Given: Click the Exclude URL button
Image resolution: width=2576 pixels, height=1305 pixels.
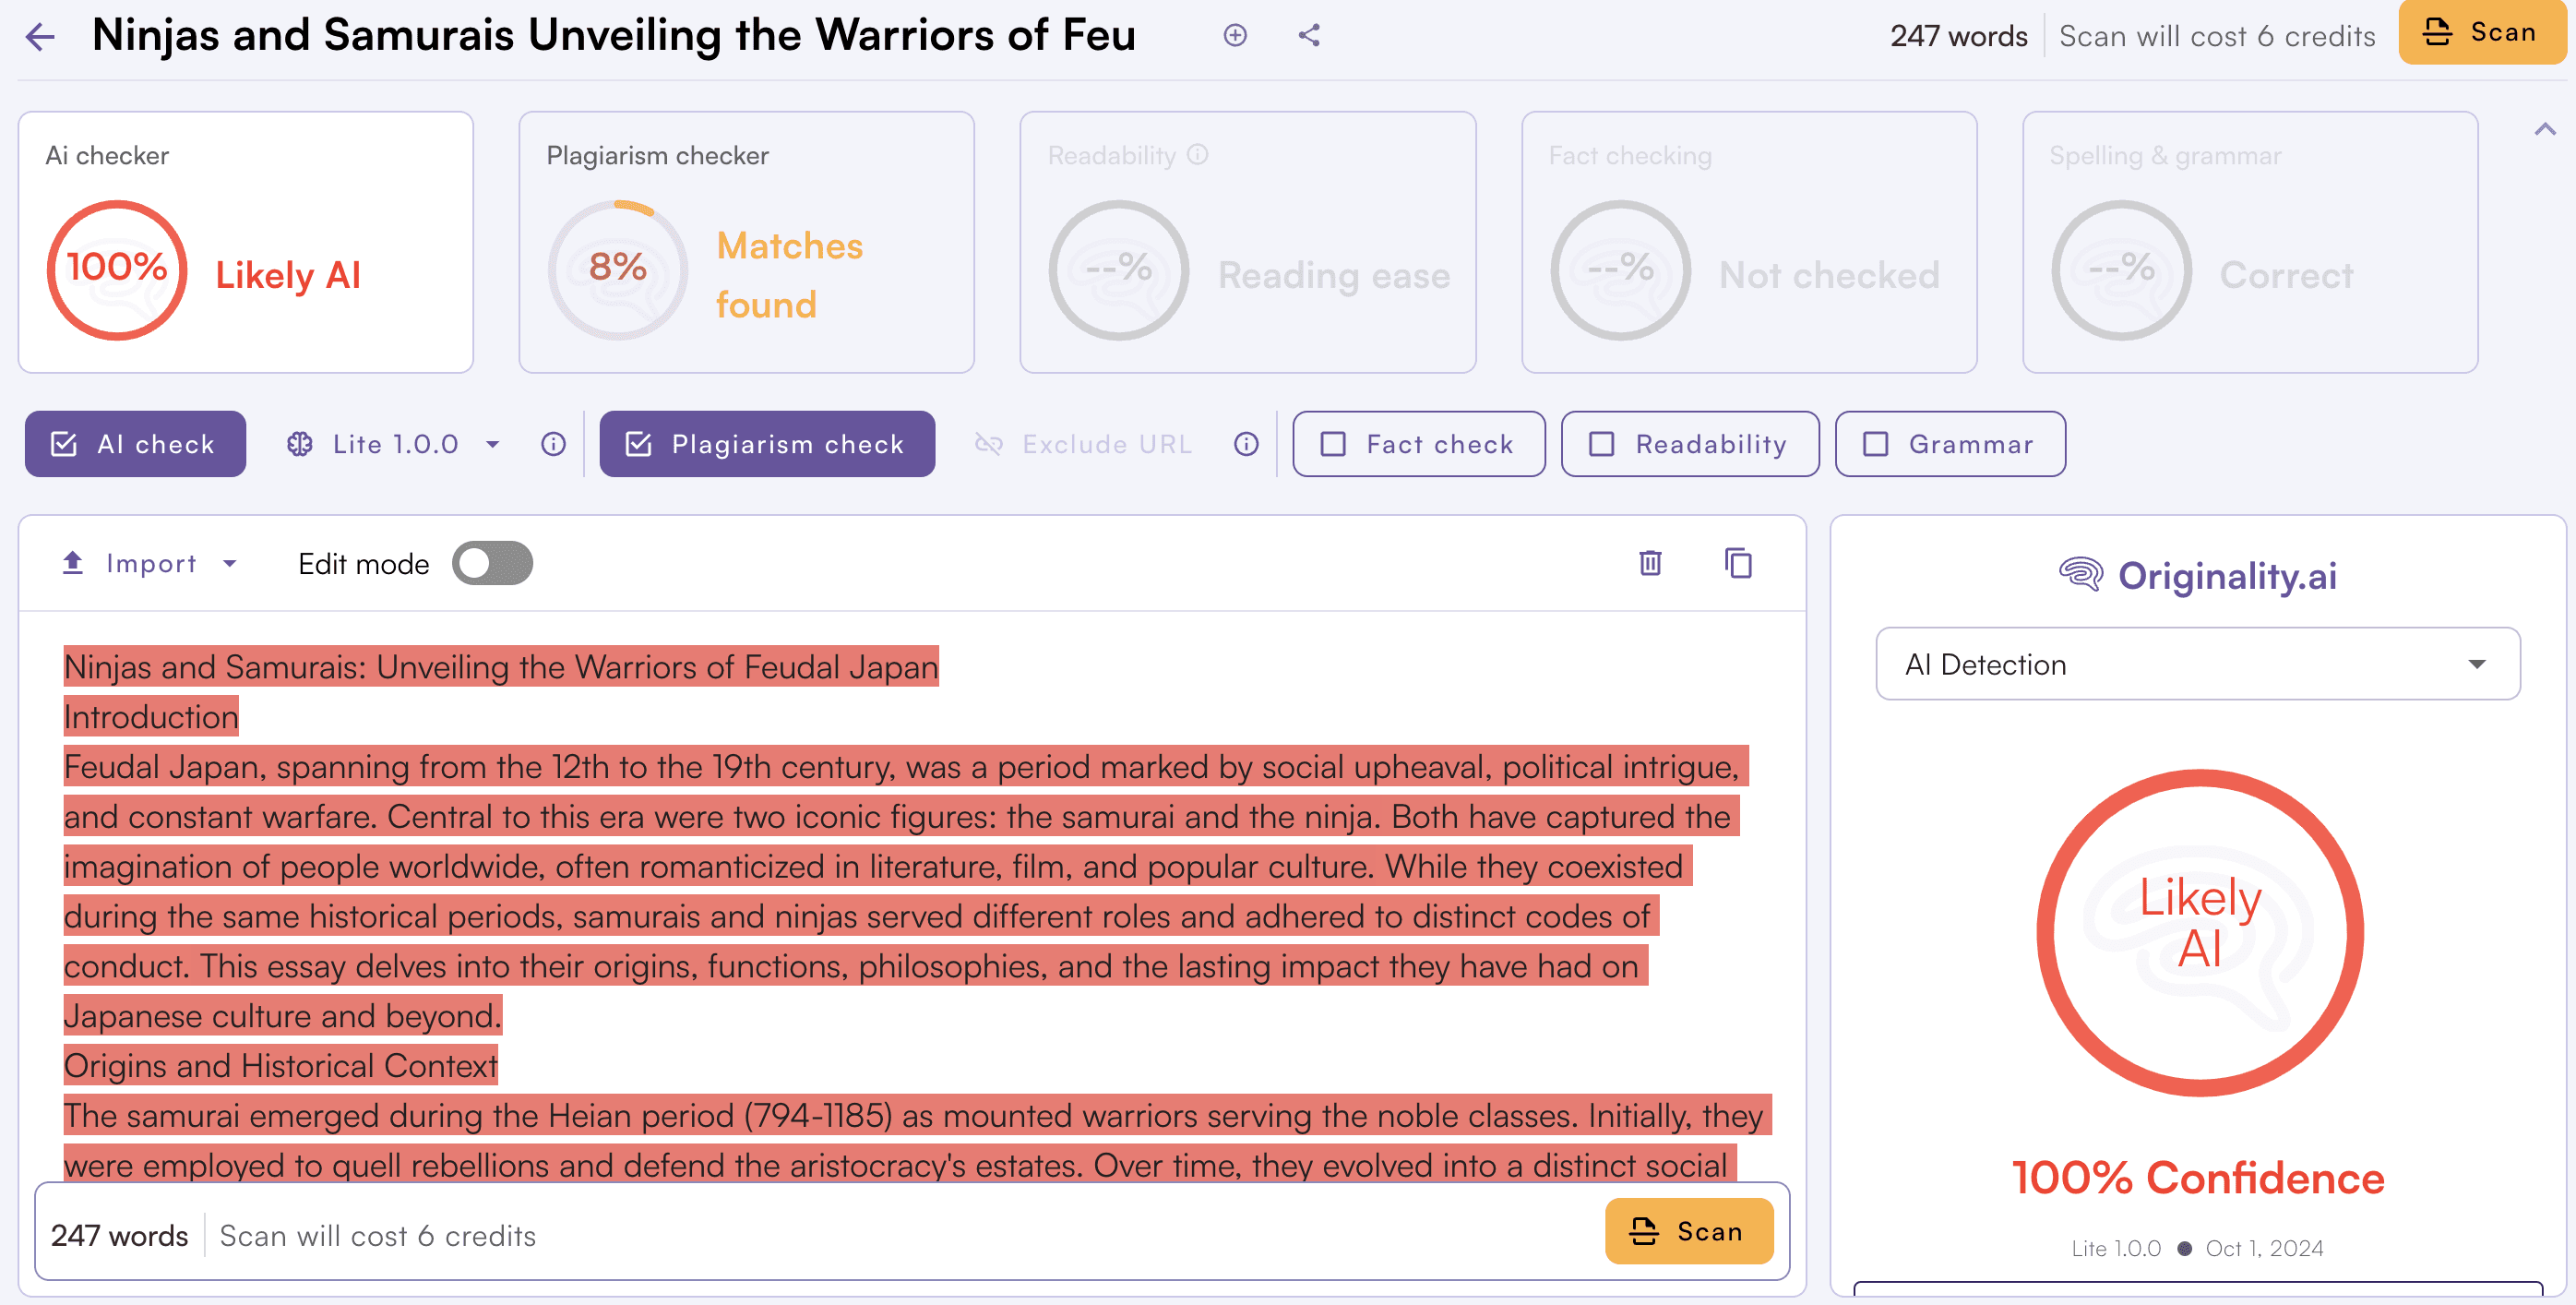Looking at the screenshot, I should [x=1084, y=444].
